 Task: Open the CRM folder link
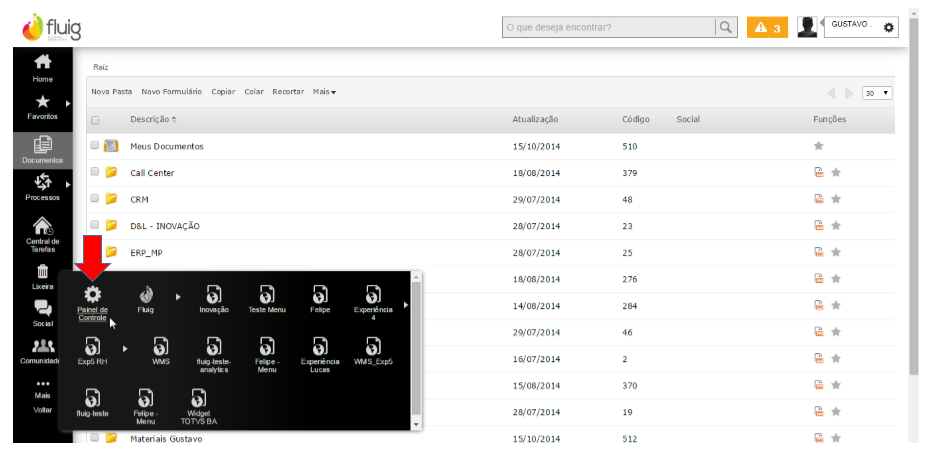(139, 200)
